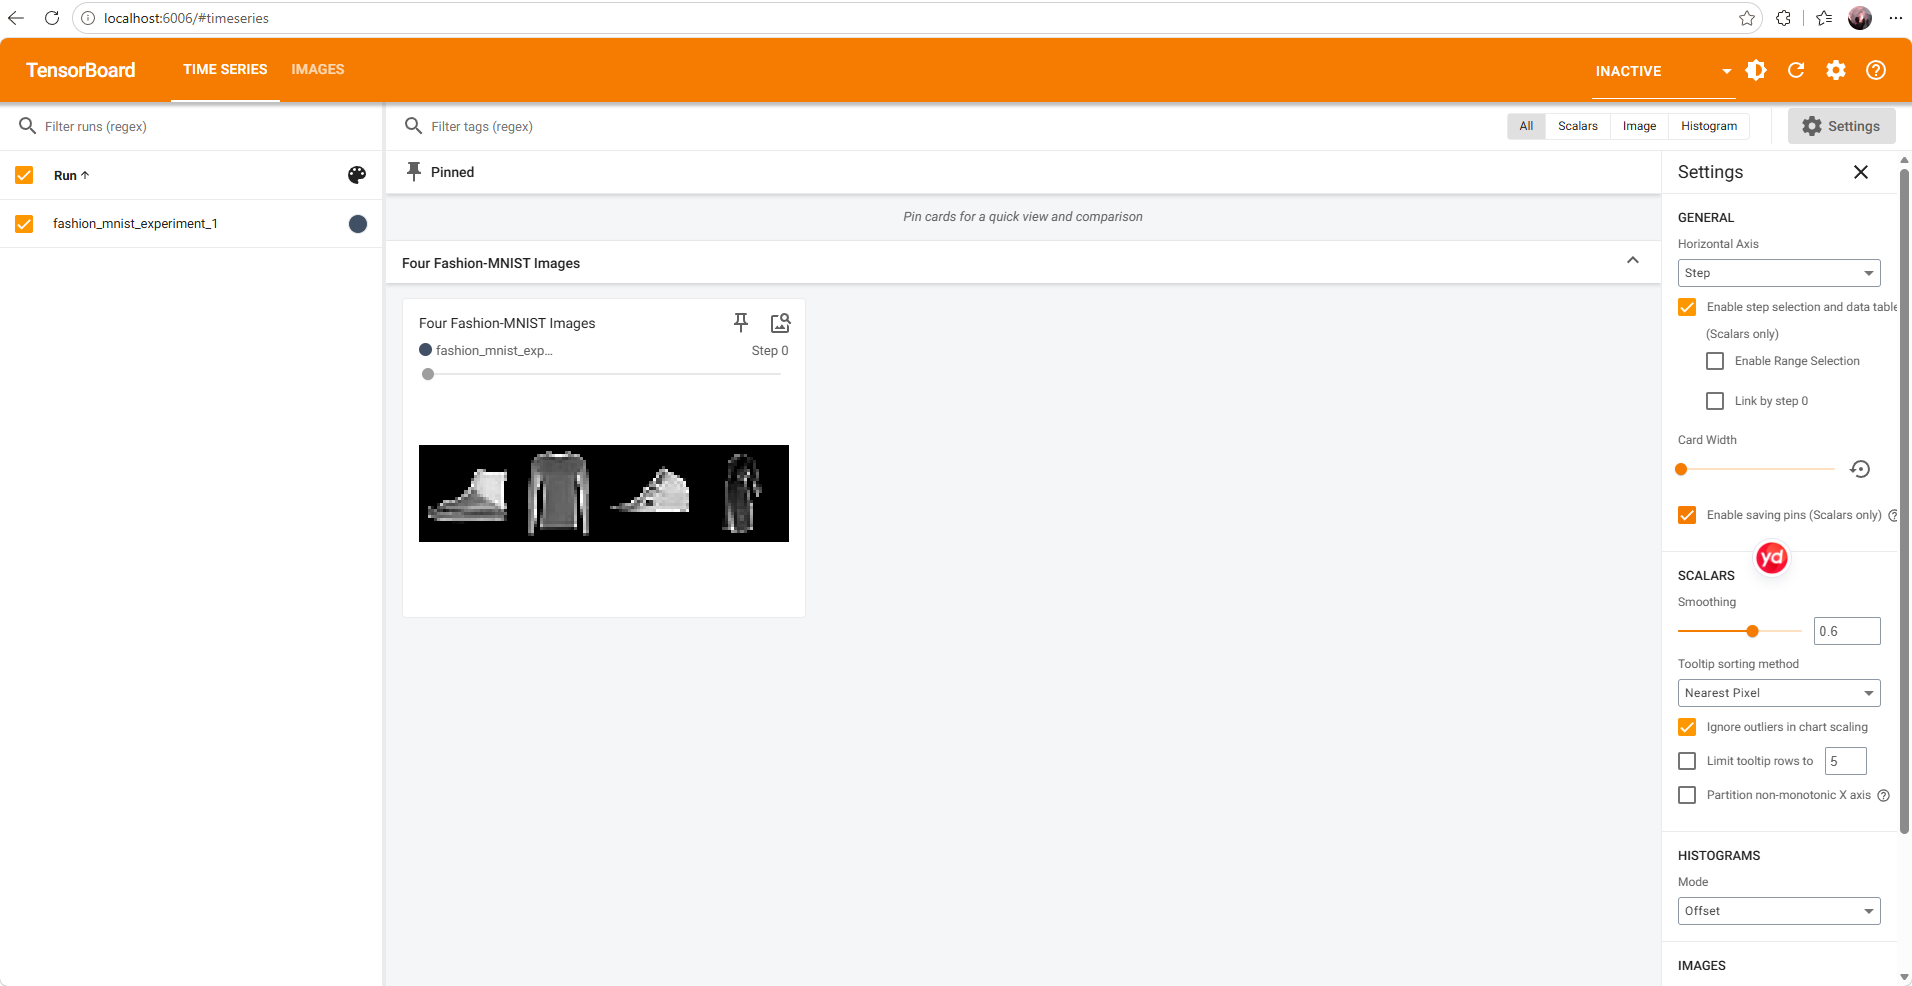Open browser extensions puzzle icon

1784,18
